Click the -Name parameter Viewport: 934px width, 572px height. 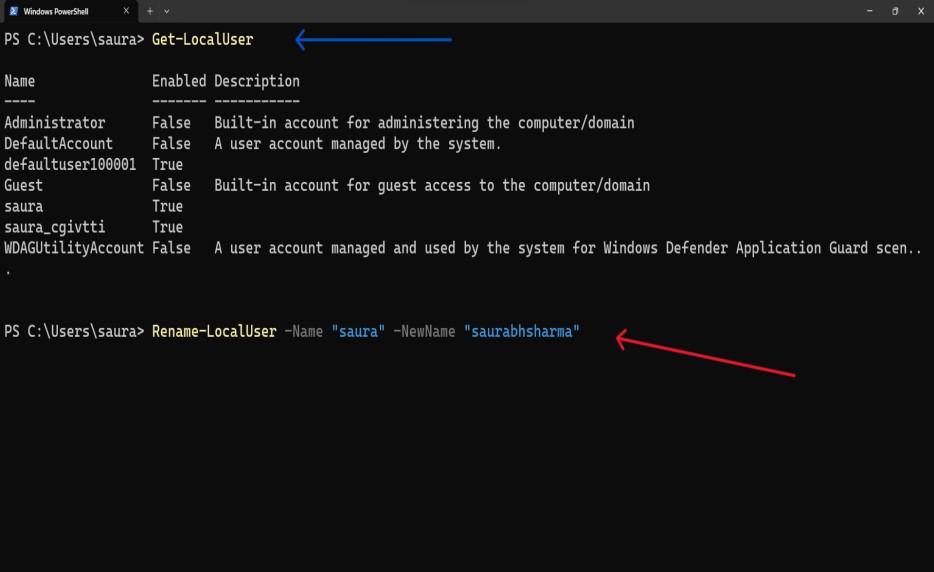[x=304, y=331]
